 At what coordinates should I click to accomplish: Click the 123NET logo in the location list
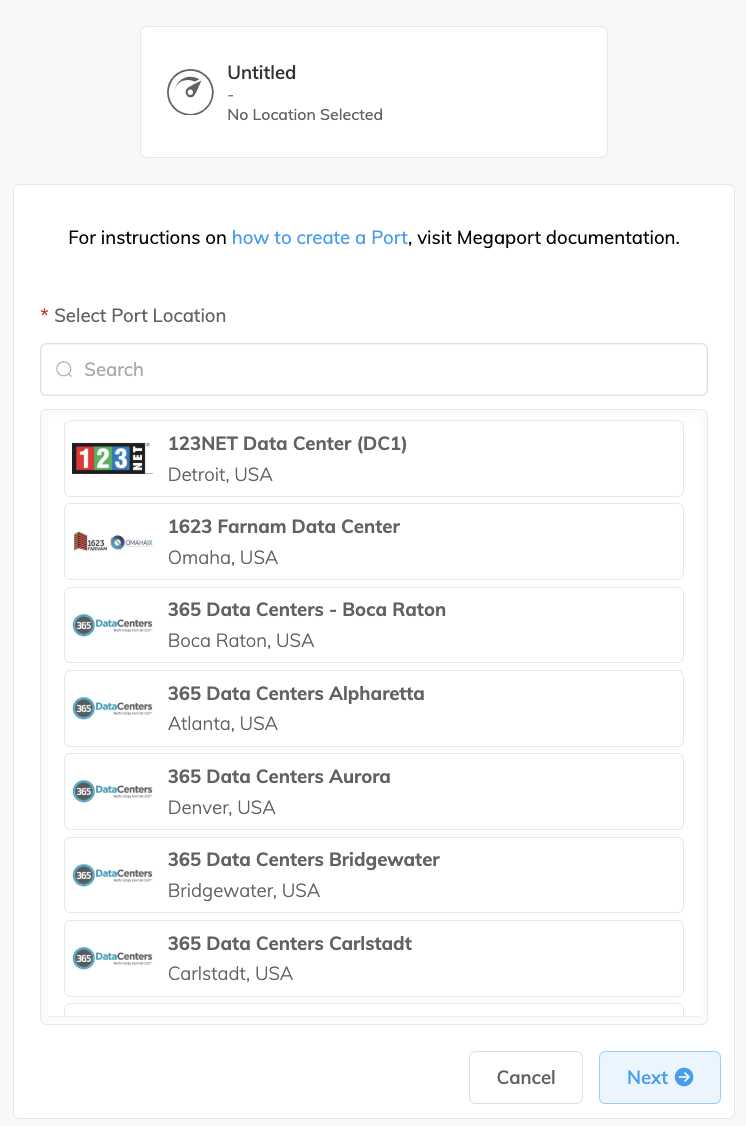click(x=111, y=457)
